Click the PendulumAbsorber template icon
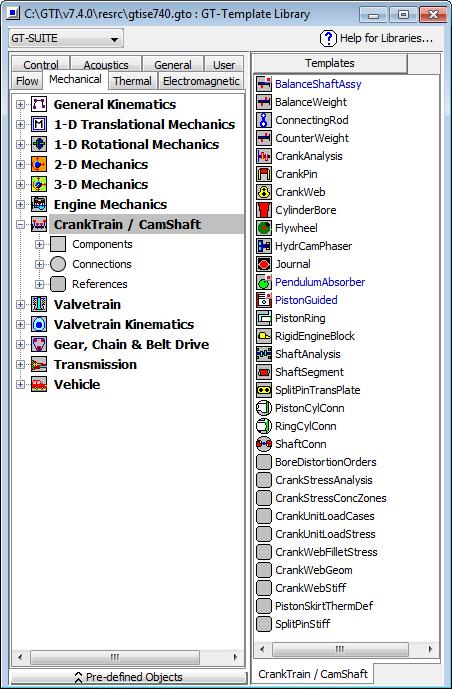Image resolution: width=452 pixels, height=689 pixels. pos(264,282)
